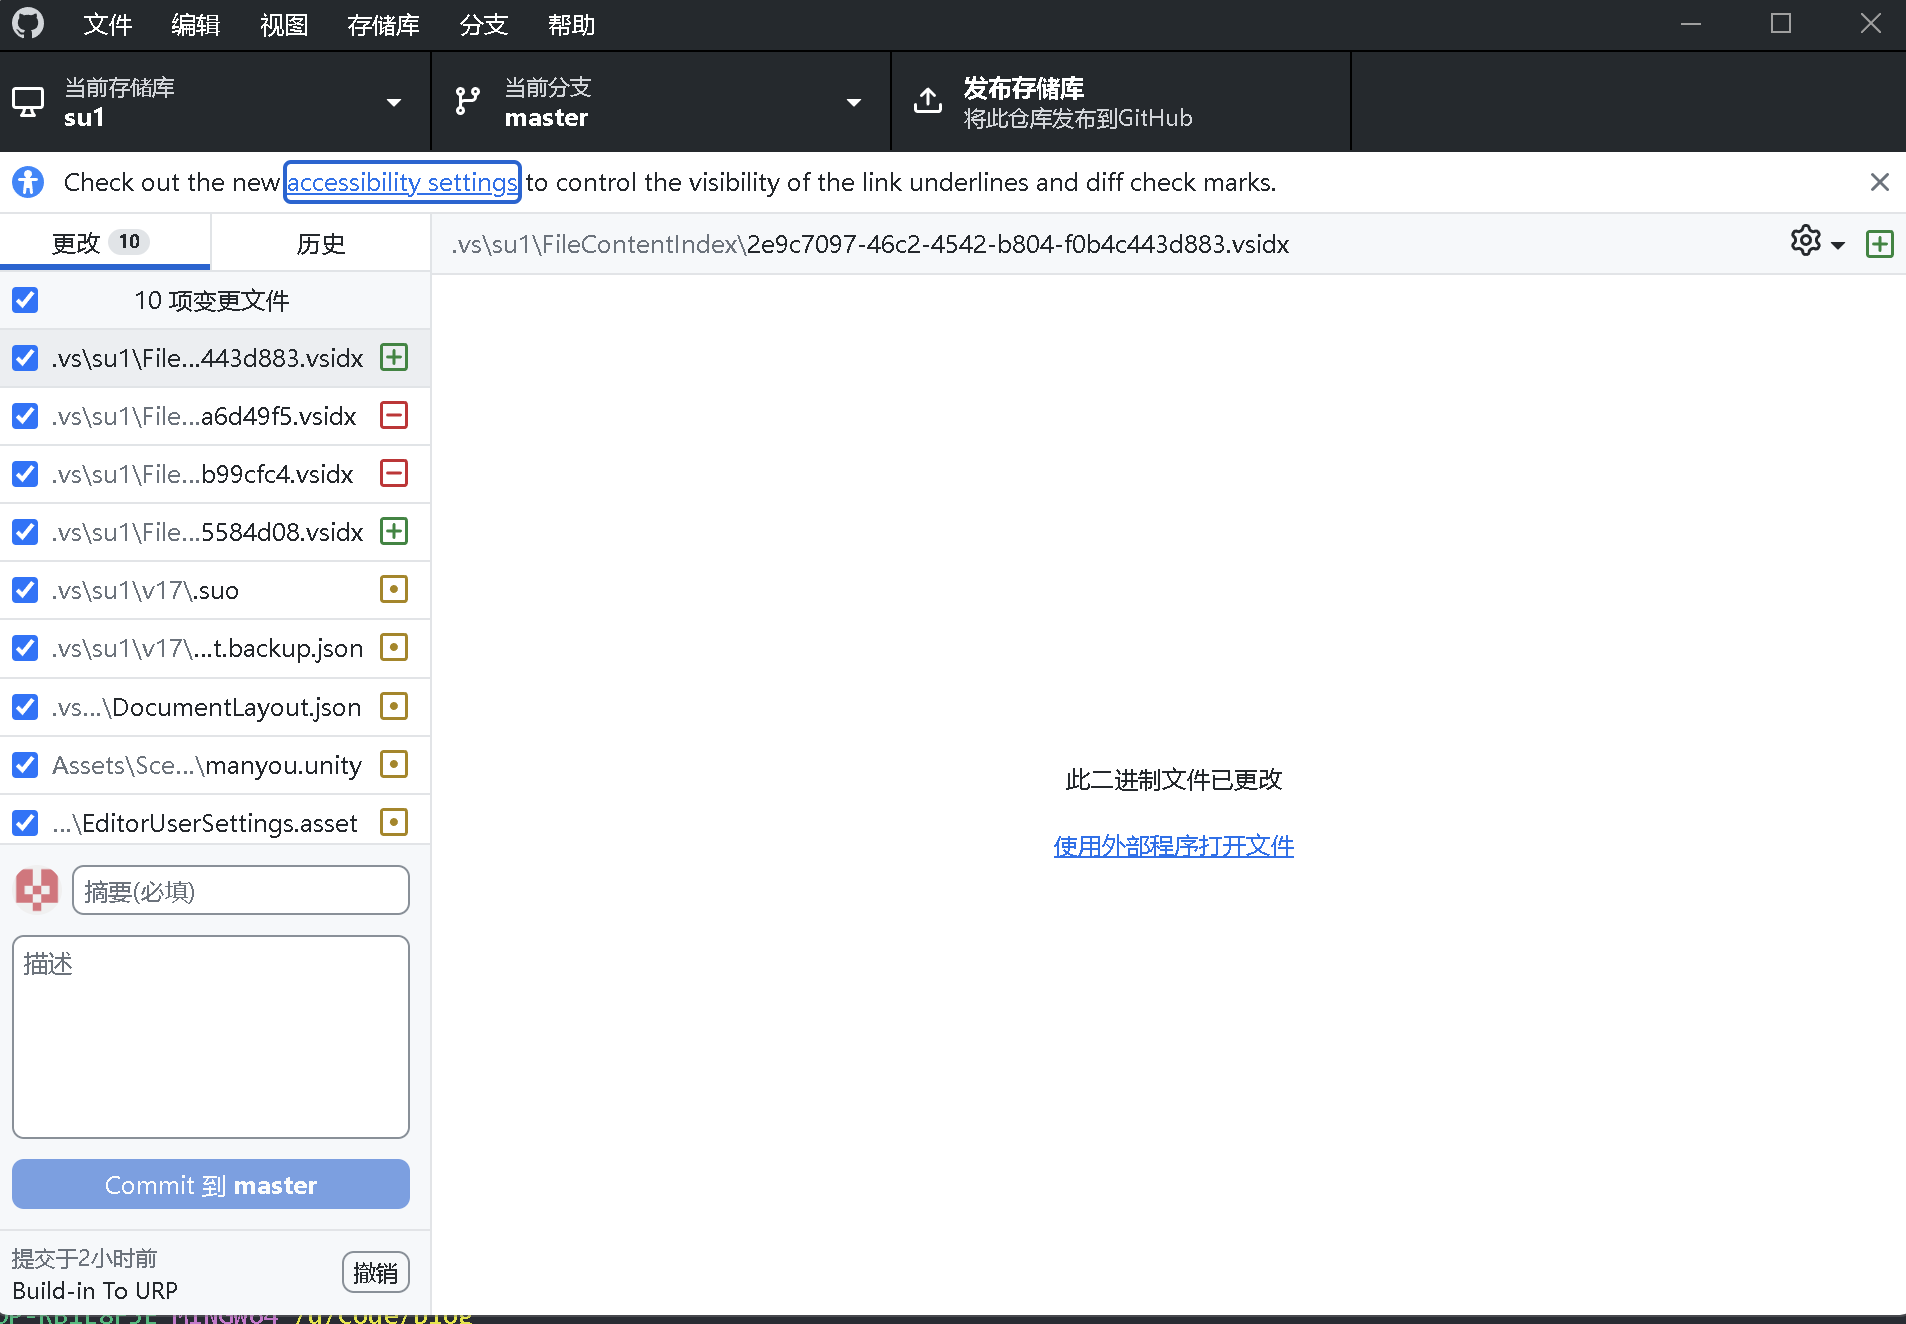
Task: Uncheck the t.backup.json file checkbox
Action: click(x=25, y=648)
